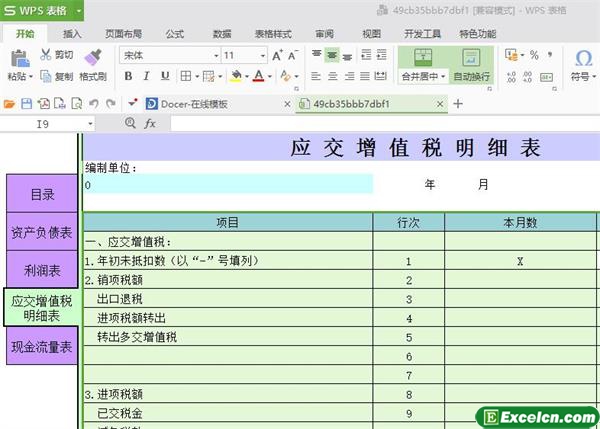Open the font name dropdown (宋体)
The image size is (600, 429).
click(167, 55)
